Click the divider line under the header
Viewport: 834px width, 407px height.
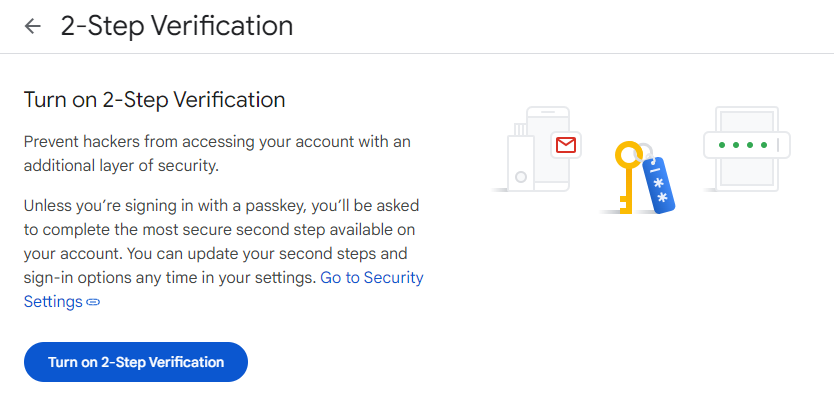pos(417,53)
